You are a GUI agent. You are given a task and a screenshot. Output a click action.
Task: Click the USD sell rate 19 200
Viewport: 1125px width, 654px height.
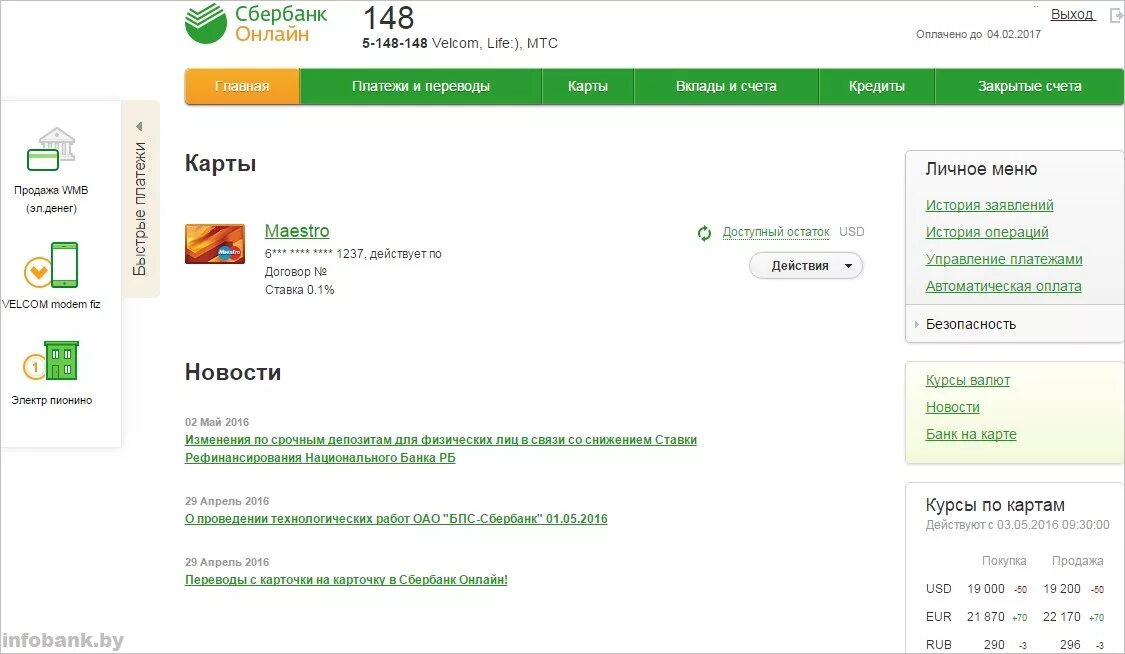coord(1061,589)
